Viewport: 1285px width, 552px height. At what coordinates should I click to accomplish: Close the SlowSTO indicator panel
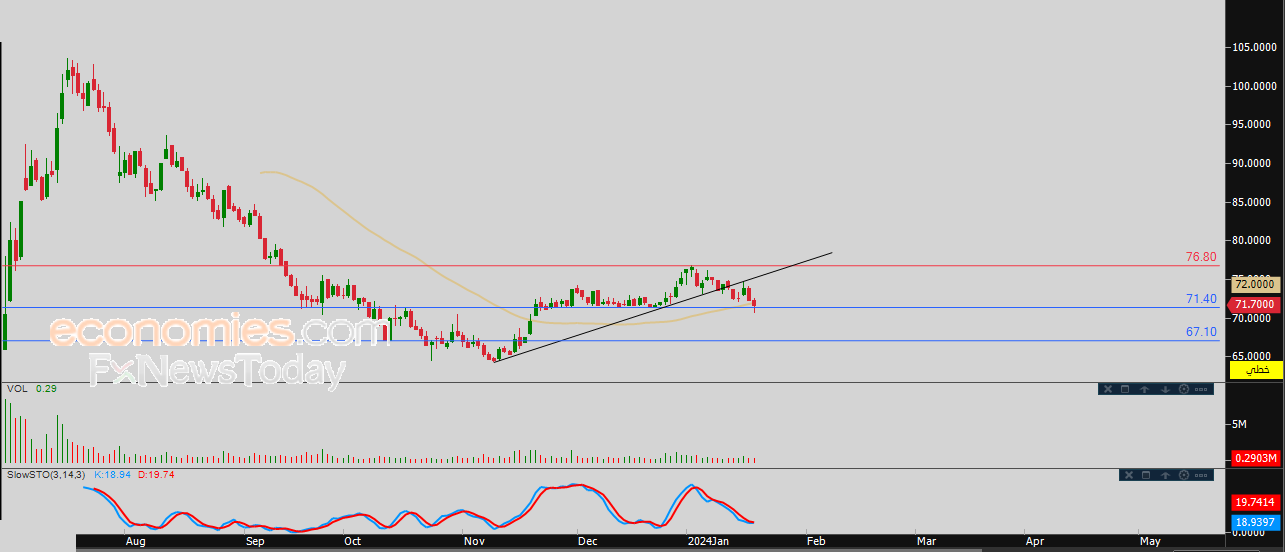tap(1129, 475)
